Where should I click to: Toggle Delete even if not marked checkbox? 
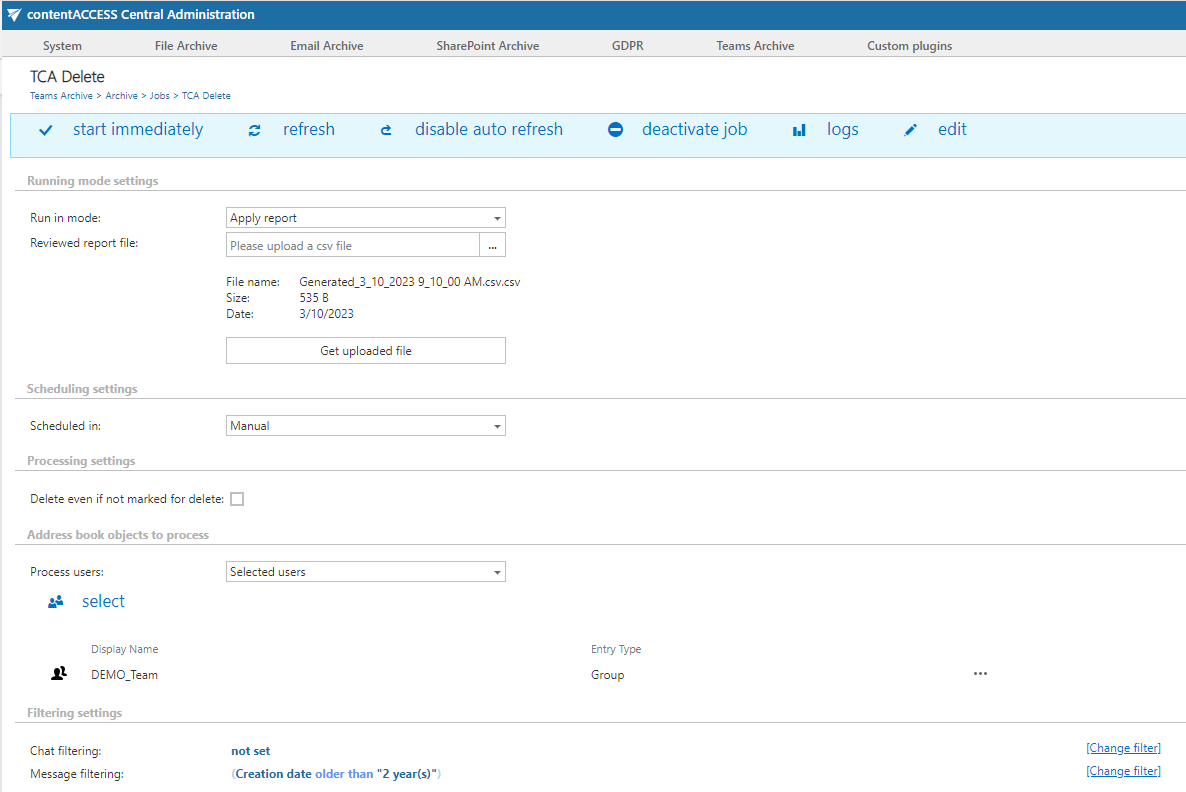coord(237,499)
